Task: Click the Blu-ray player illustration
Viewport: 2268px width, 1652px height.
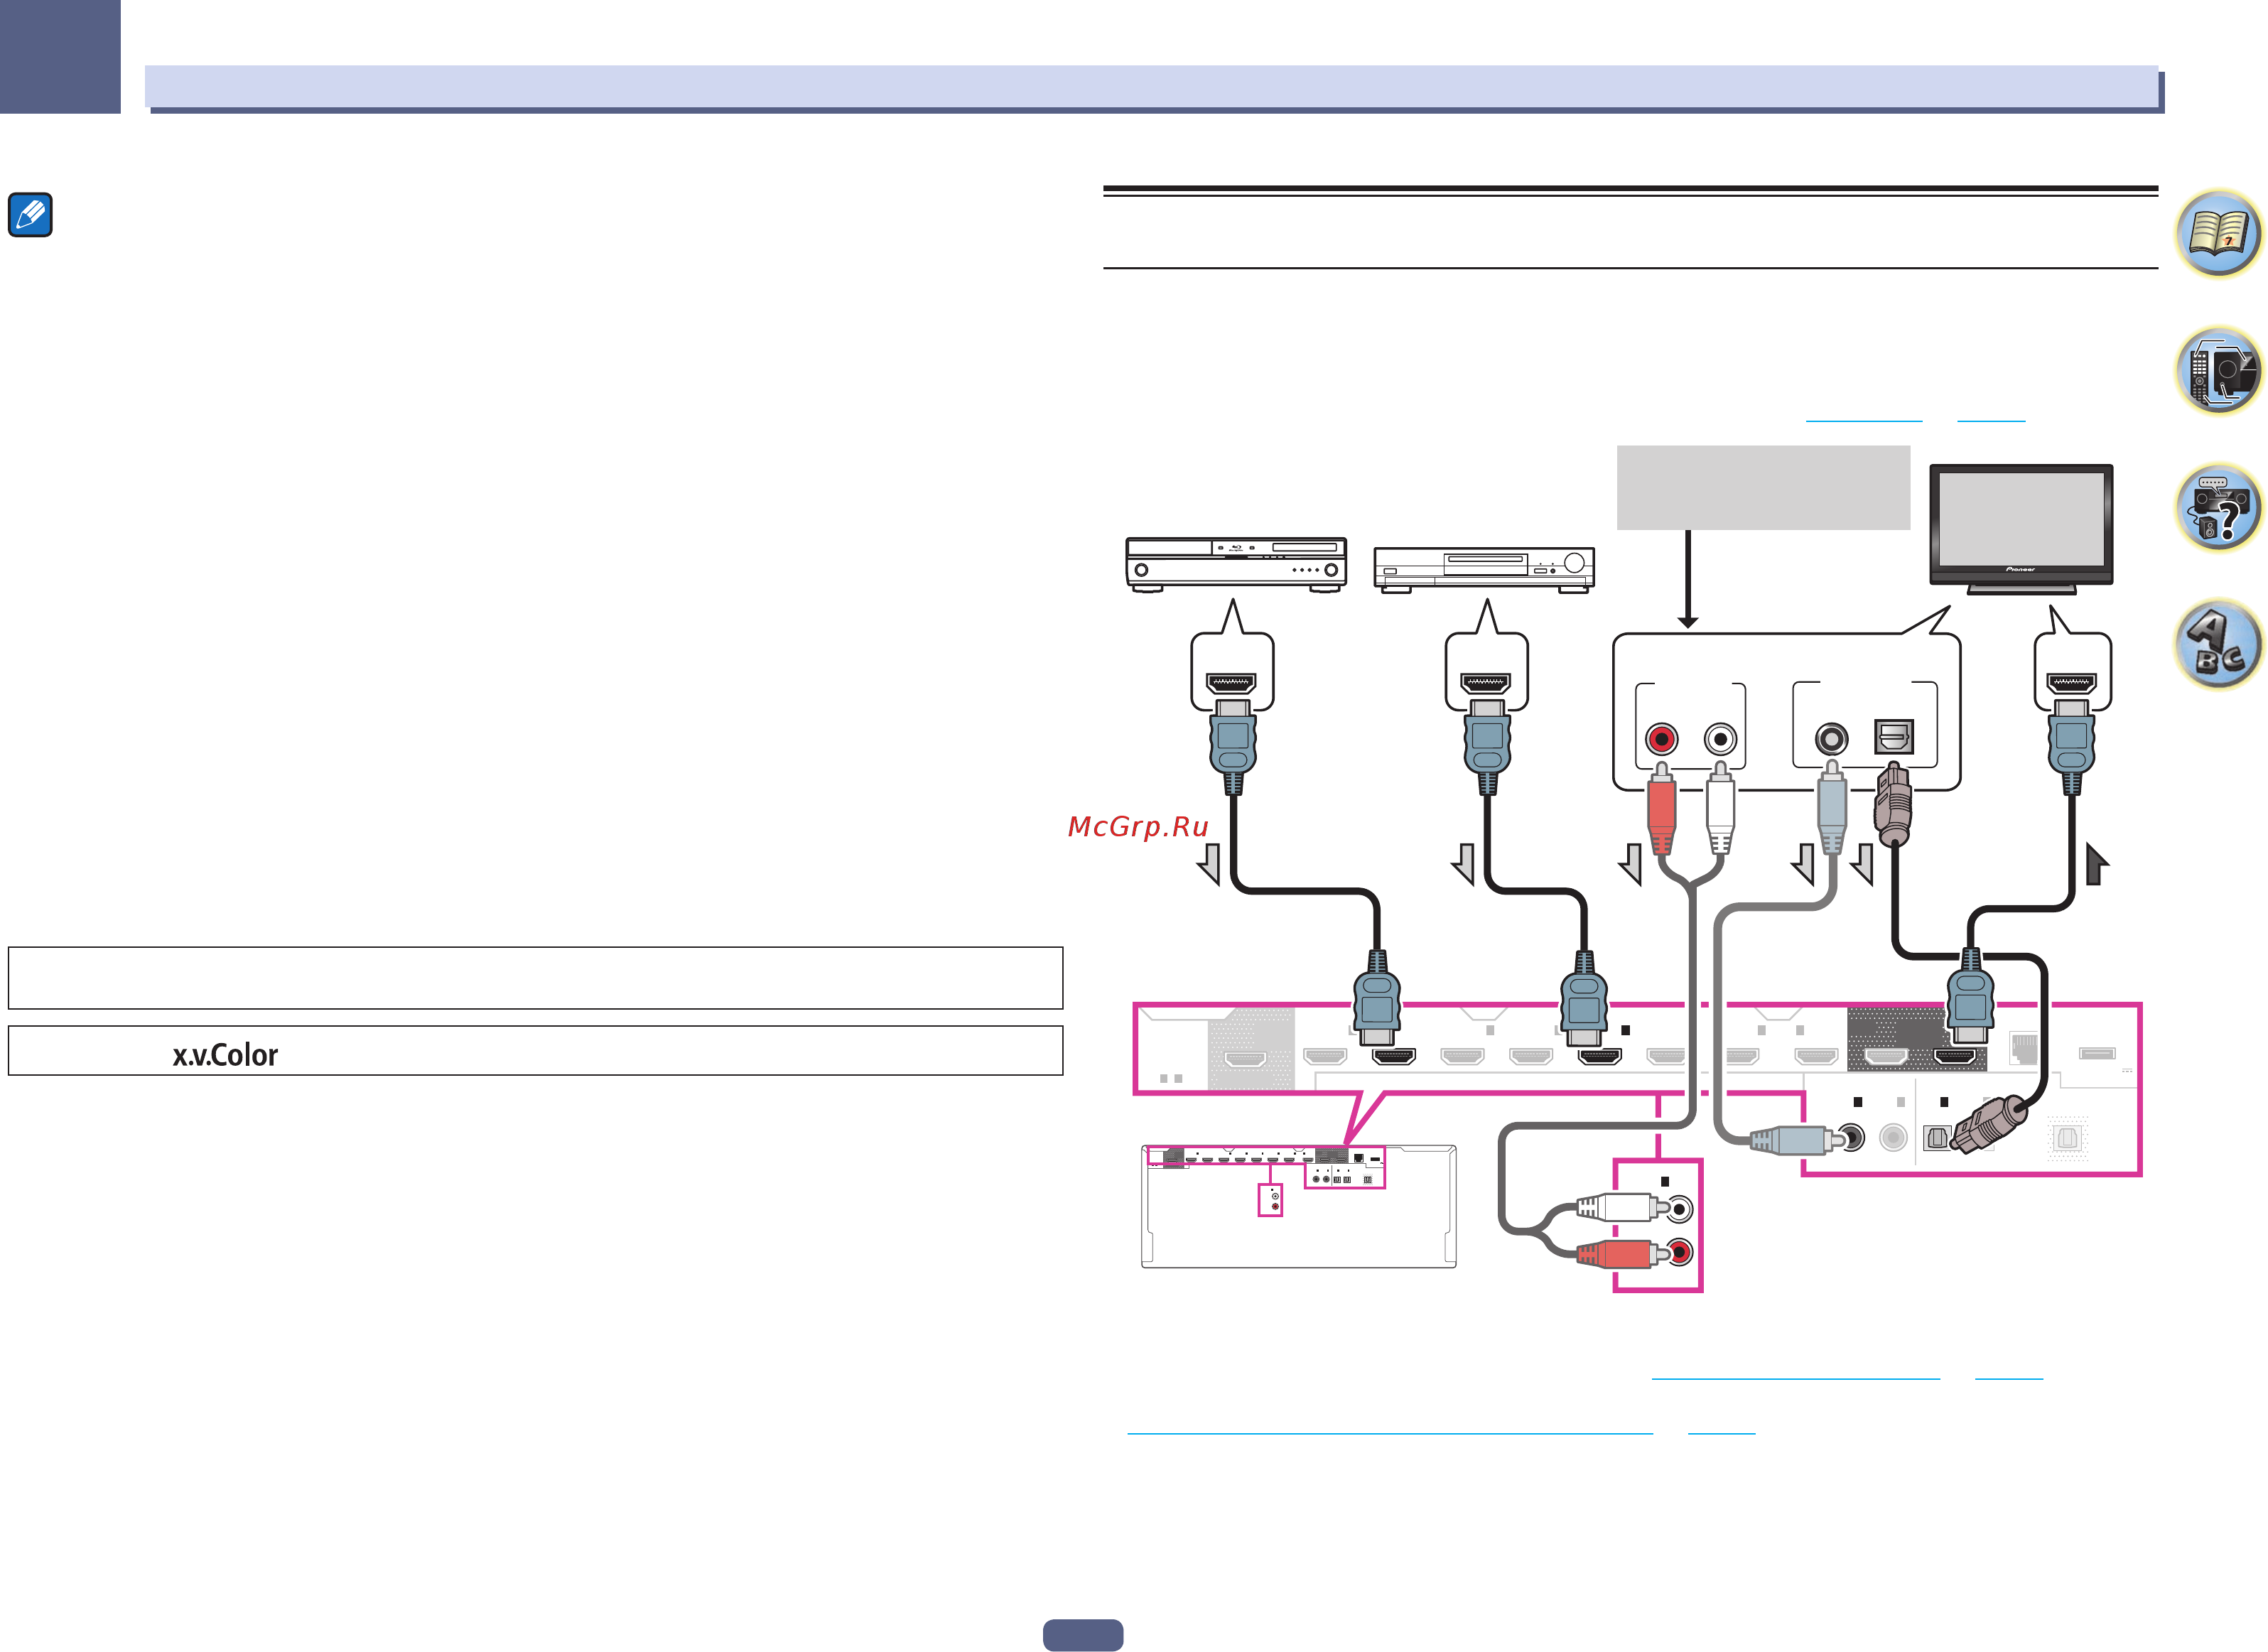Action: coord(1236,565)
